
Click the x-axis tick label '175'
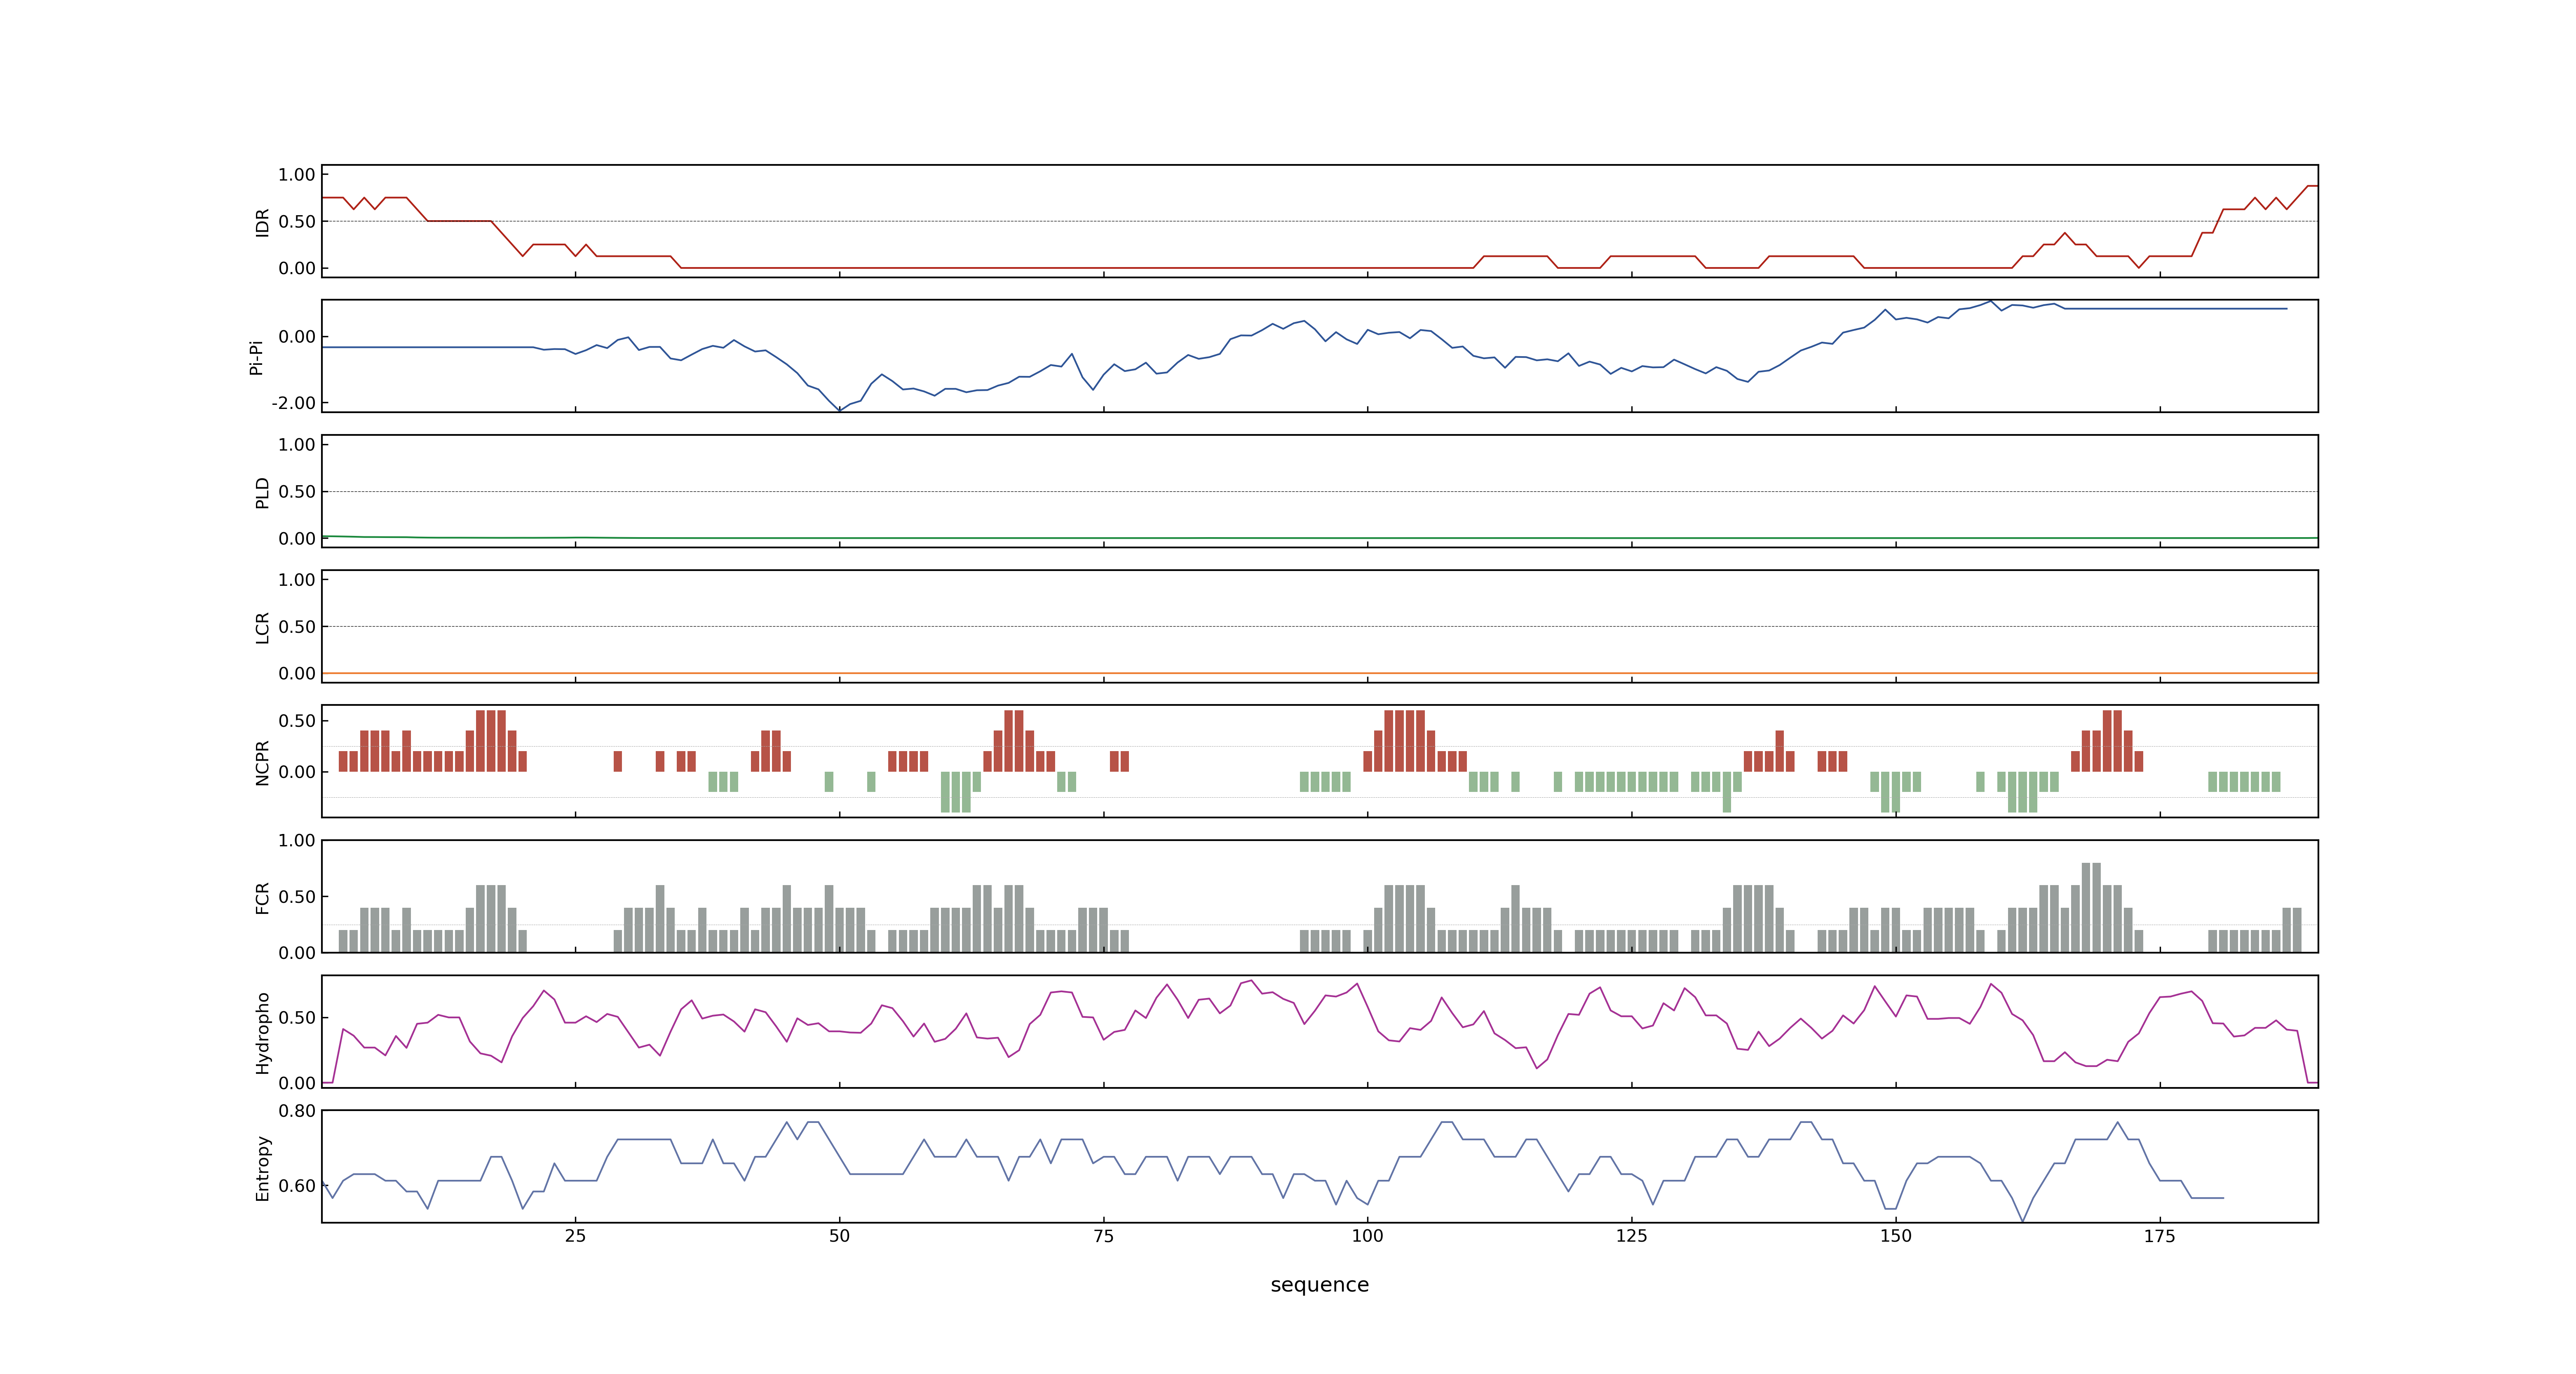[2159, 1236]
